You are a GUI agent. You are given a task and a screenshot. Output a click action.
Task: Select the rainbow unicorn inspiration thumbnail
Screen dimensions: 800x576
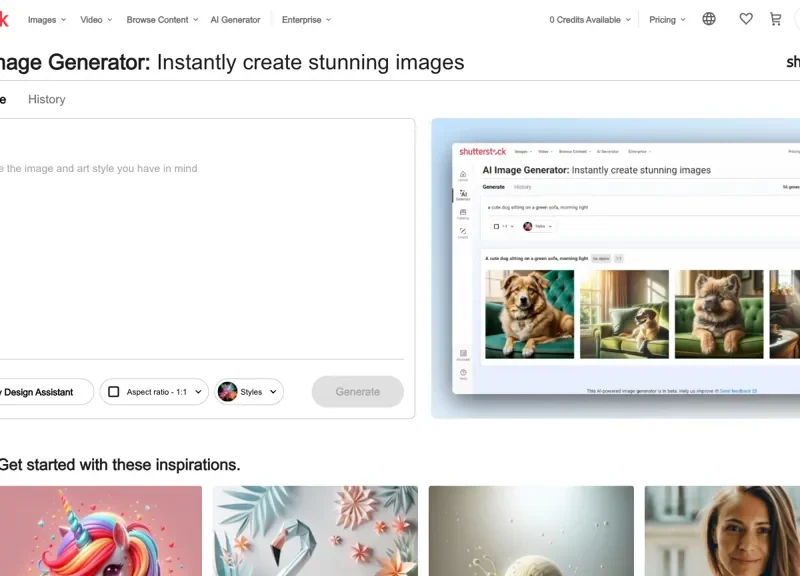pyautogui.click(x=100, y=531)
